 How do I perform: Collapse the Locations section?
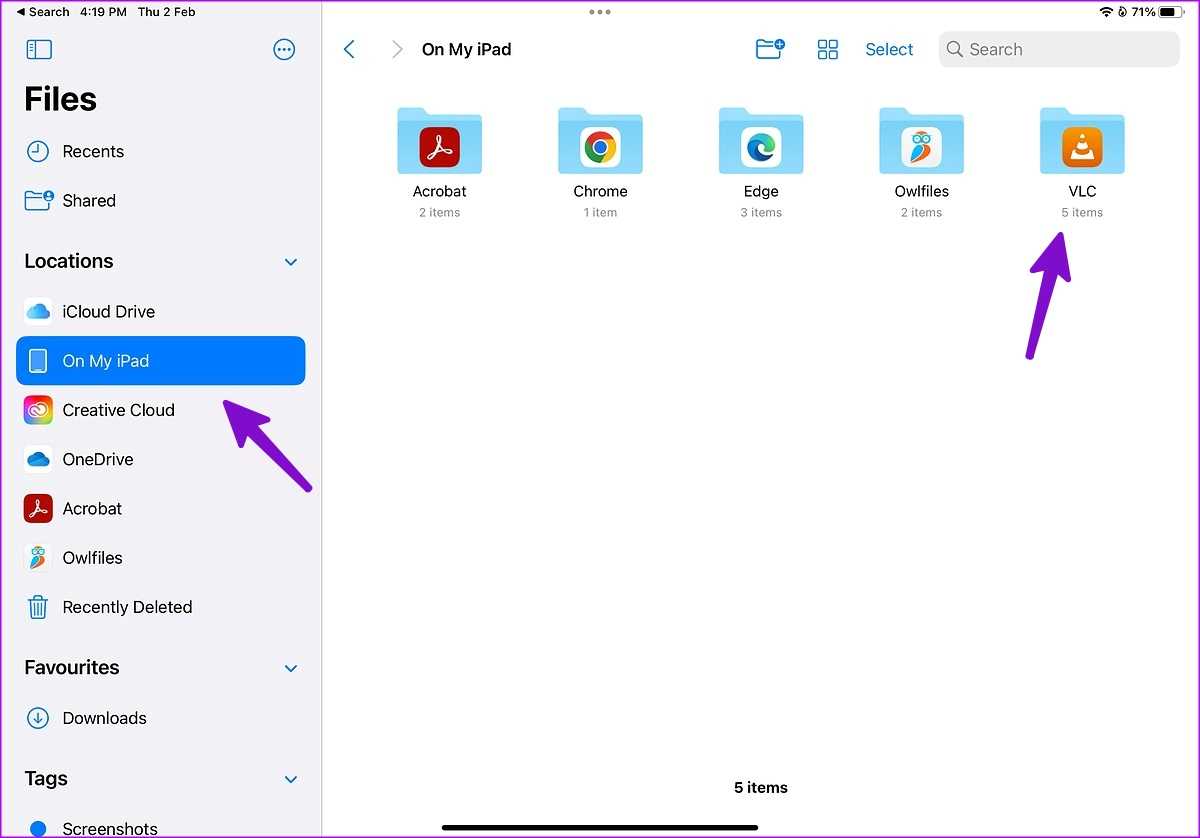point(291,262)
